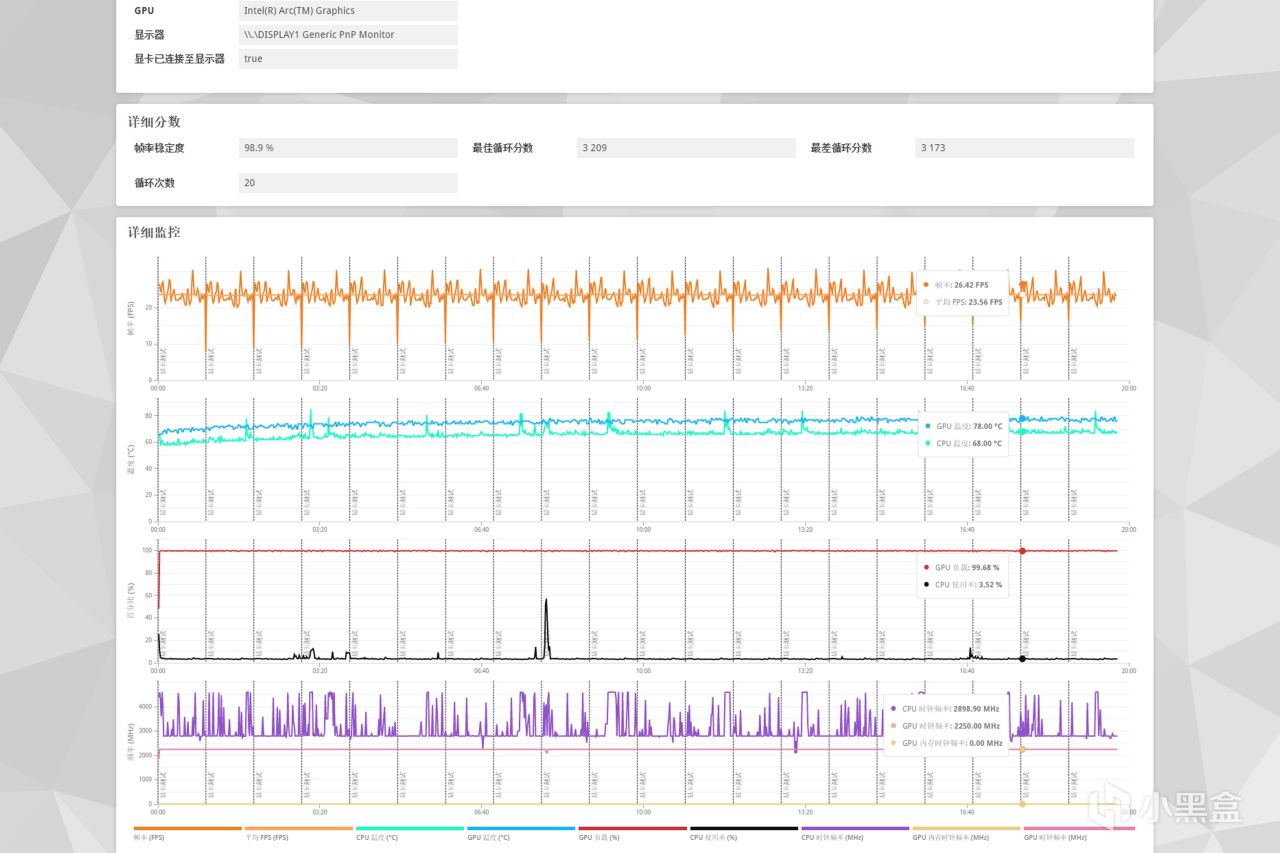Select the best loop score 3 209
1280x853 pixels.
click(x=687, y=148)
